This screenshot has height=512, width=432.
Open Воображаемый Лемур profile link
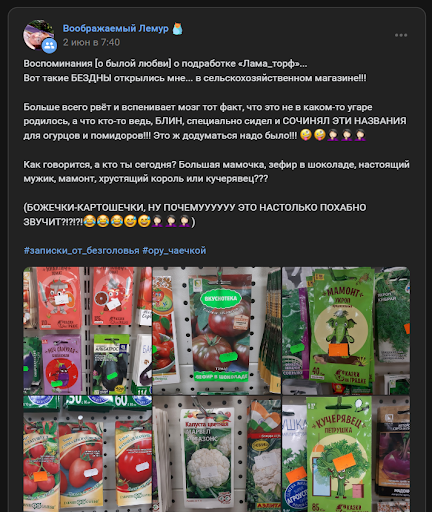coord(116,28)
